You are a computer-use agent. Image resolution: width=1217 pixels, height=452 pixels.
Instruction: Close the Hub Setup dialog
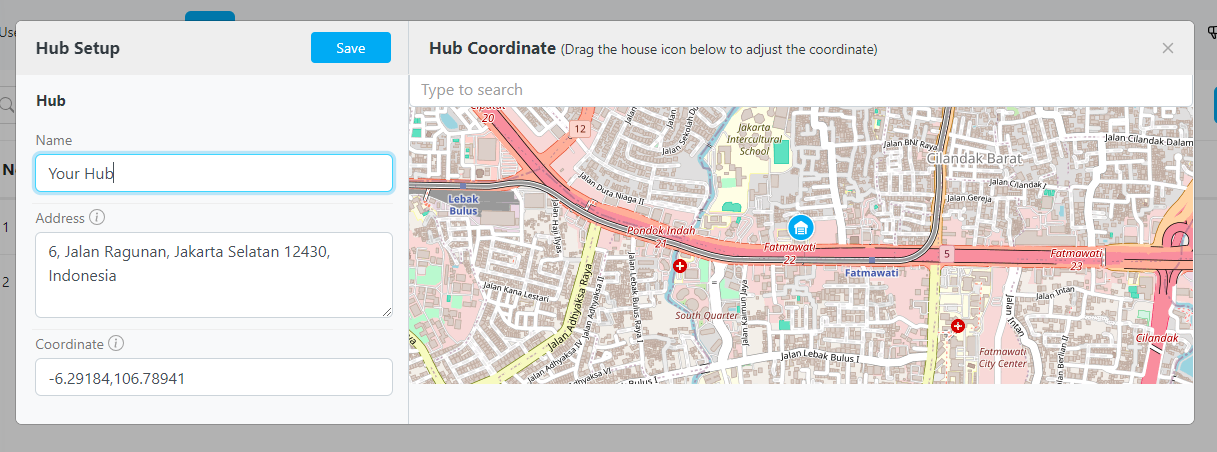pos(1167,48)
